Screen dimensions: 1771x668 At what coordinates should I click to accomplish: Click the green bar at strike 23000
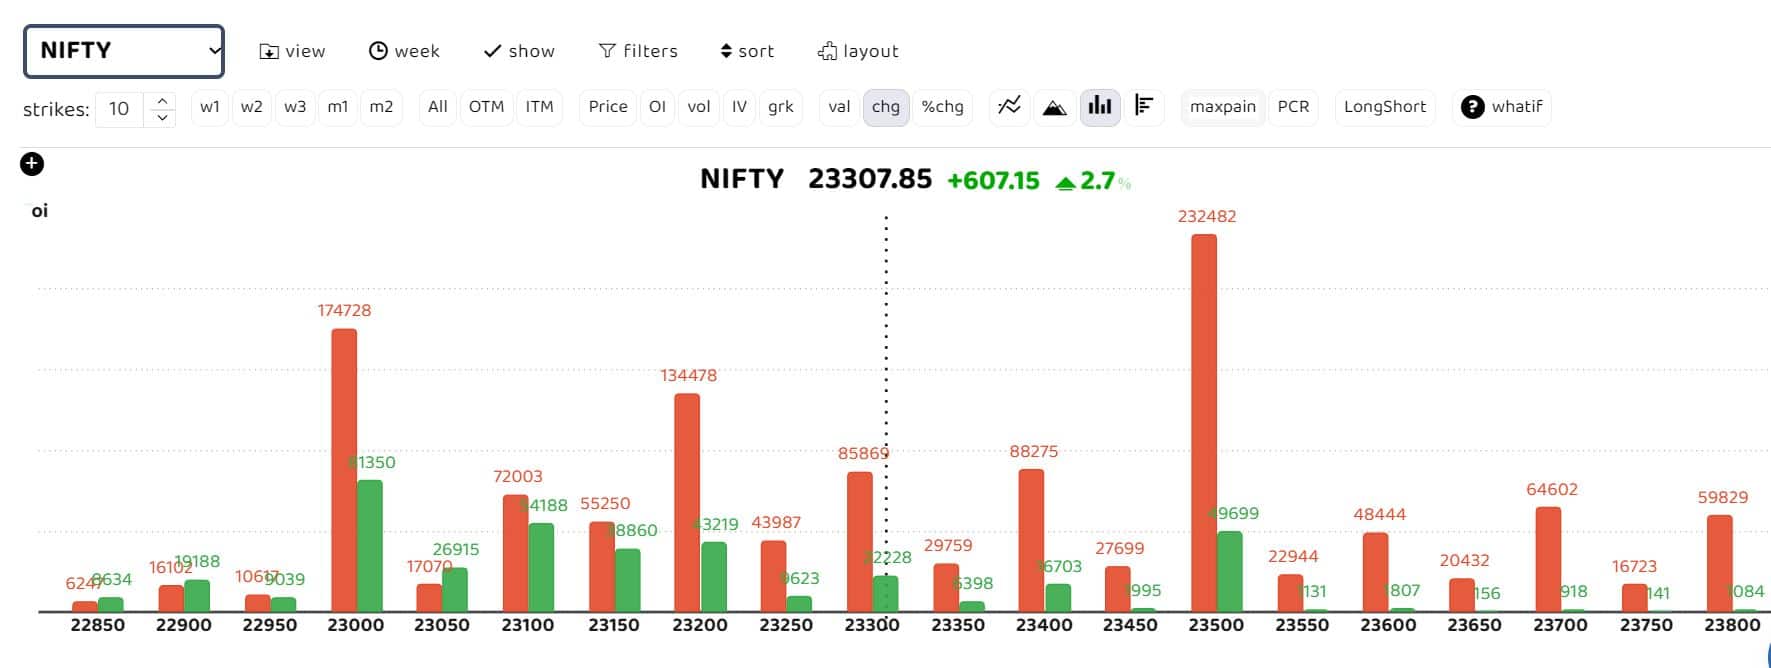[x=370, y=546]
